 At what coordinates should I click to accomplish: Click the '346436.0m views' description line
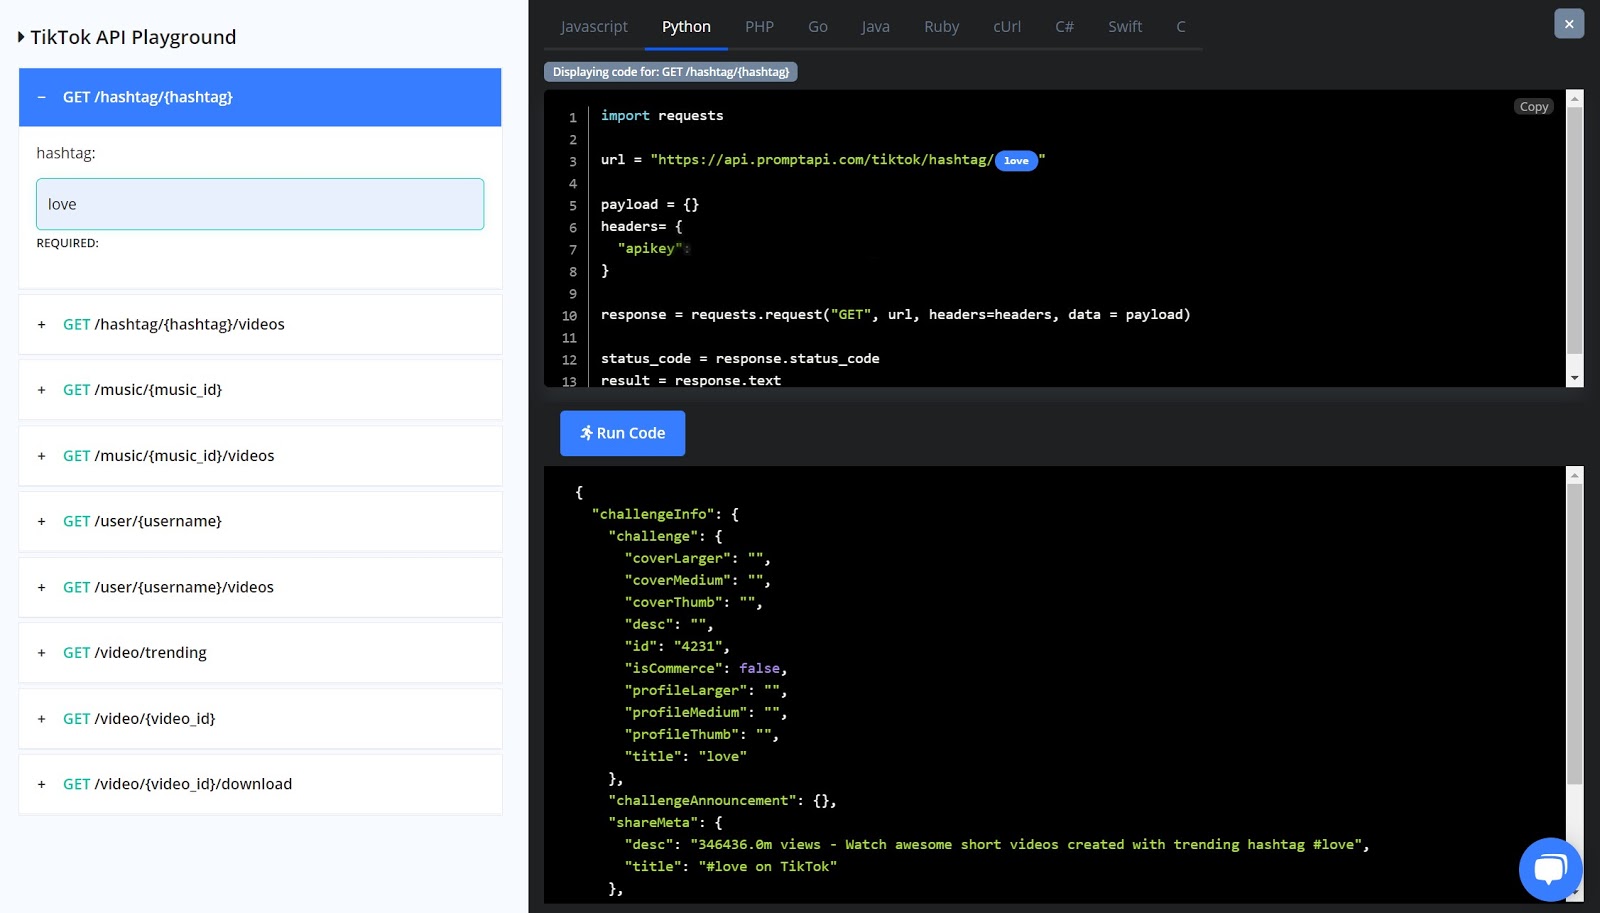tap(997, 844)
